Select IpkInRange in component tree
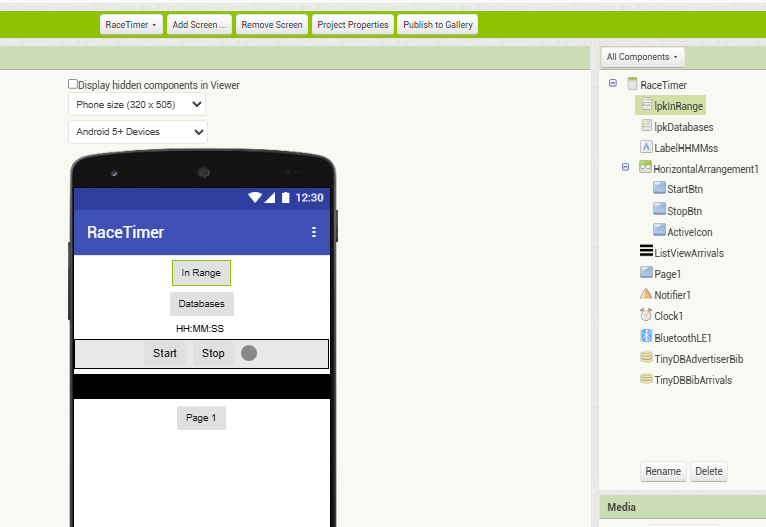The height and width of the screenshot is (527, 766). pyautogui.click(x=678, y=106)
